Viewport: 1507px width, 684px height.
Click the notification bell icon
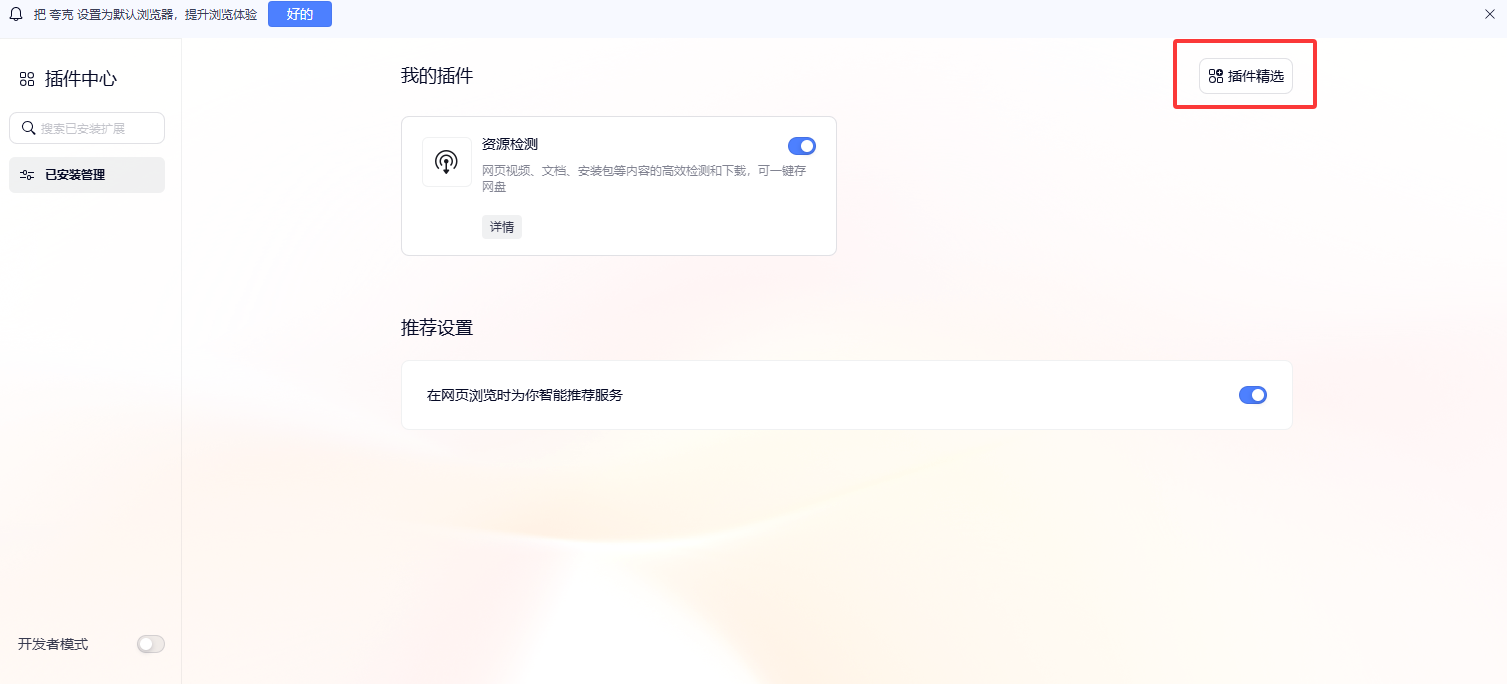pos(15,15)
